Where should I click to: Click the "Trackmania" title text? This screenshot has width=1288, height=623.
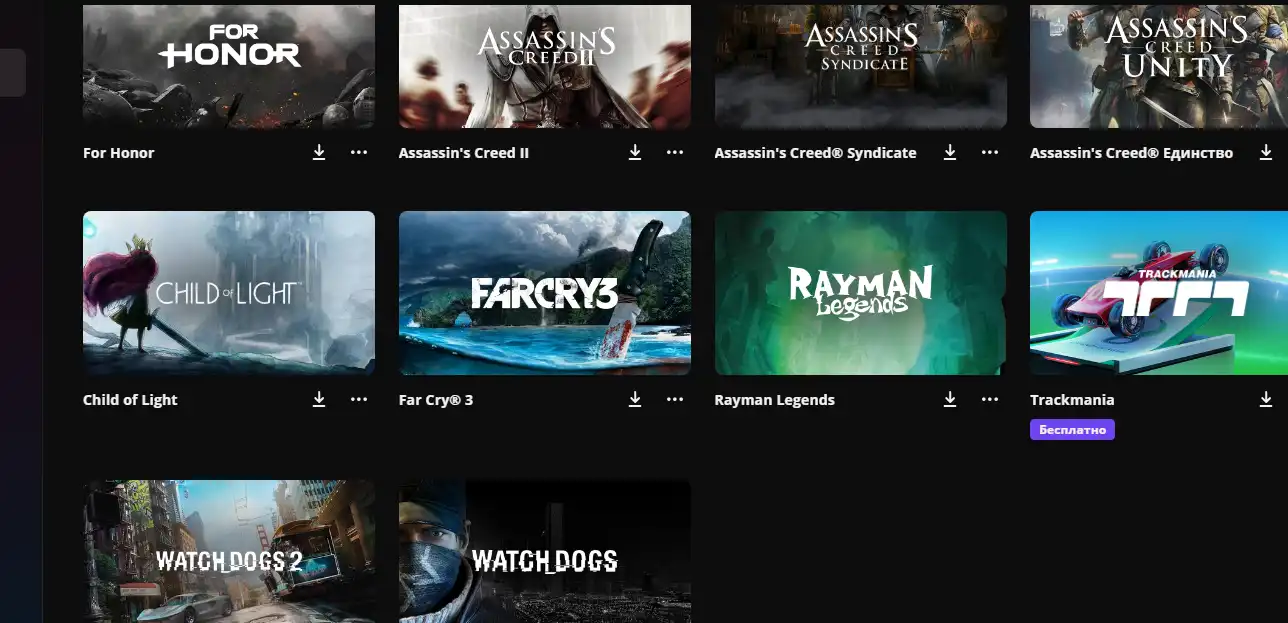click(1072, 400)
